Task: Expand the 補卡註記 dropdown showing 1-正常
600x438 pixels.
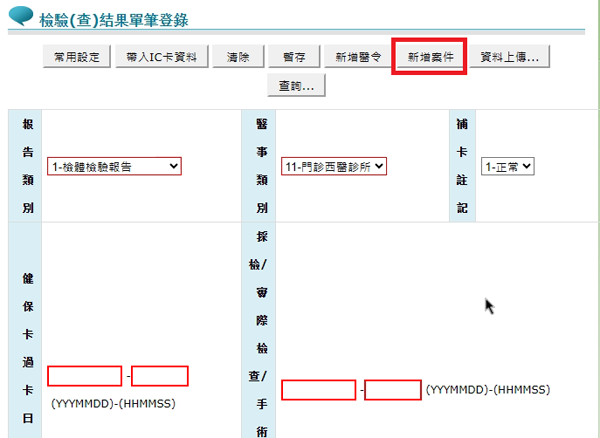Action: [508, 166]
